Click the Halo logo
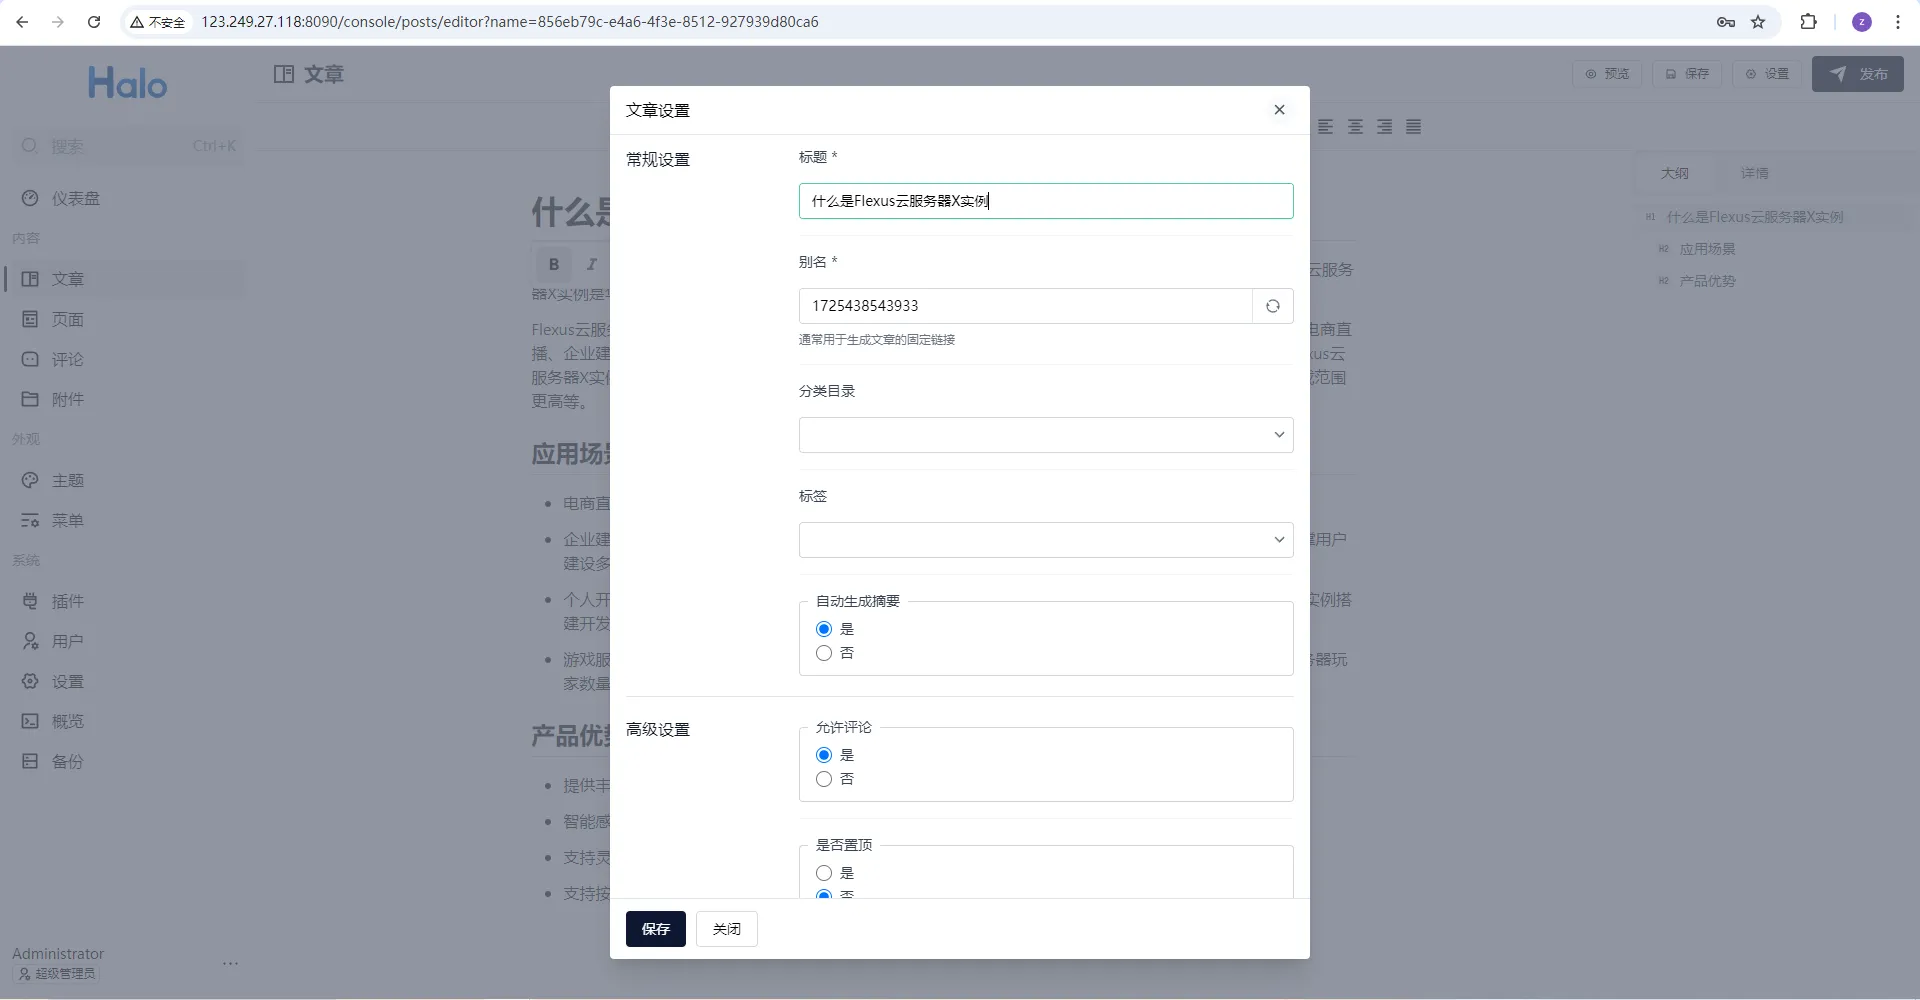 click(127, 83)
